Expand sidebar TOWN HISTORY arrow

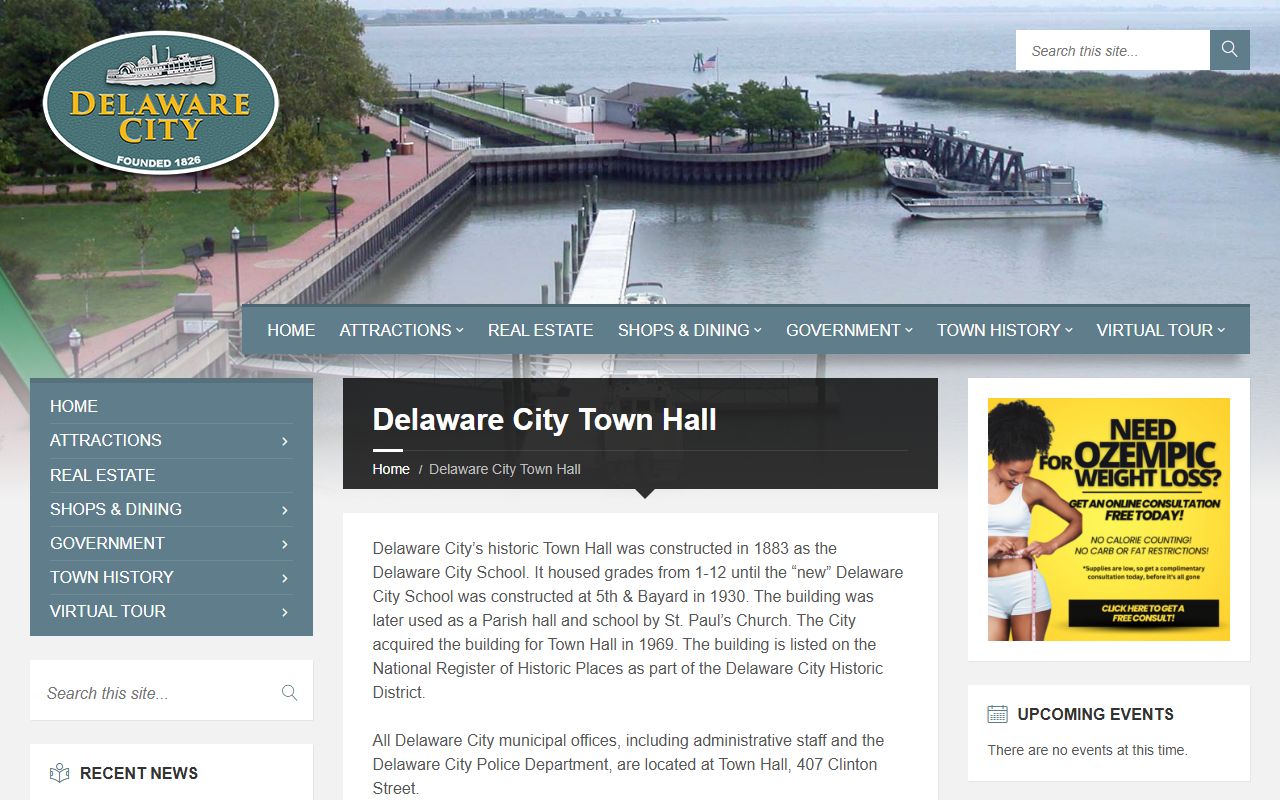[285, 578]
